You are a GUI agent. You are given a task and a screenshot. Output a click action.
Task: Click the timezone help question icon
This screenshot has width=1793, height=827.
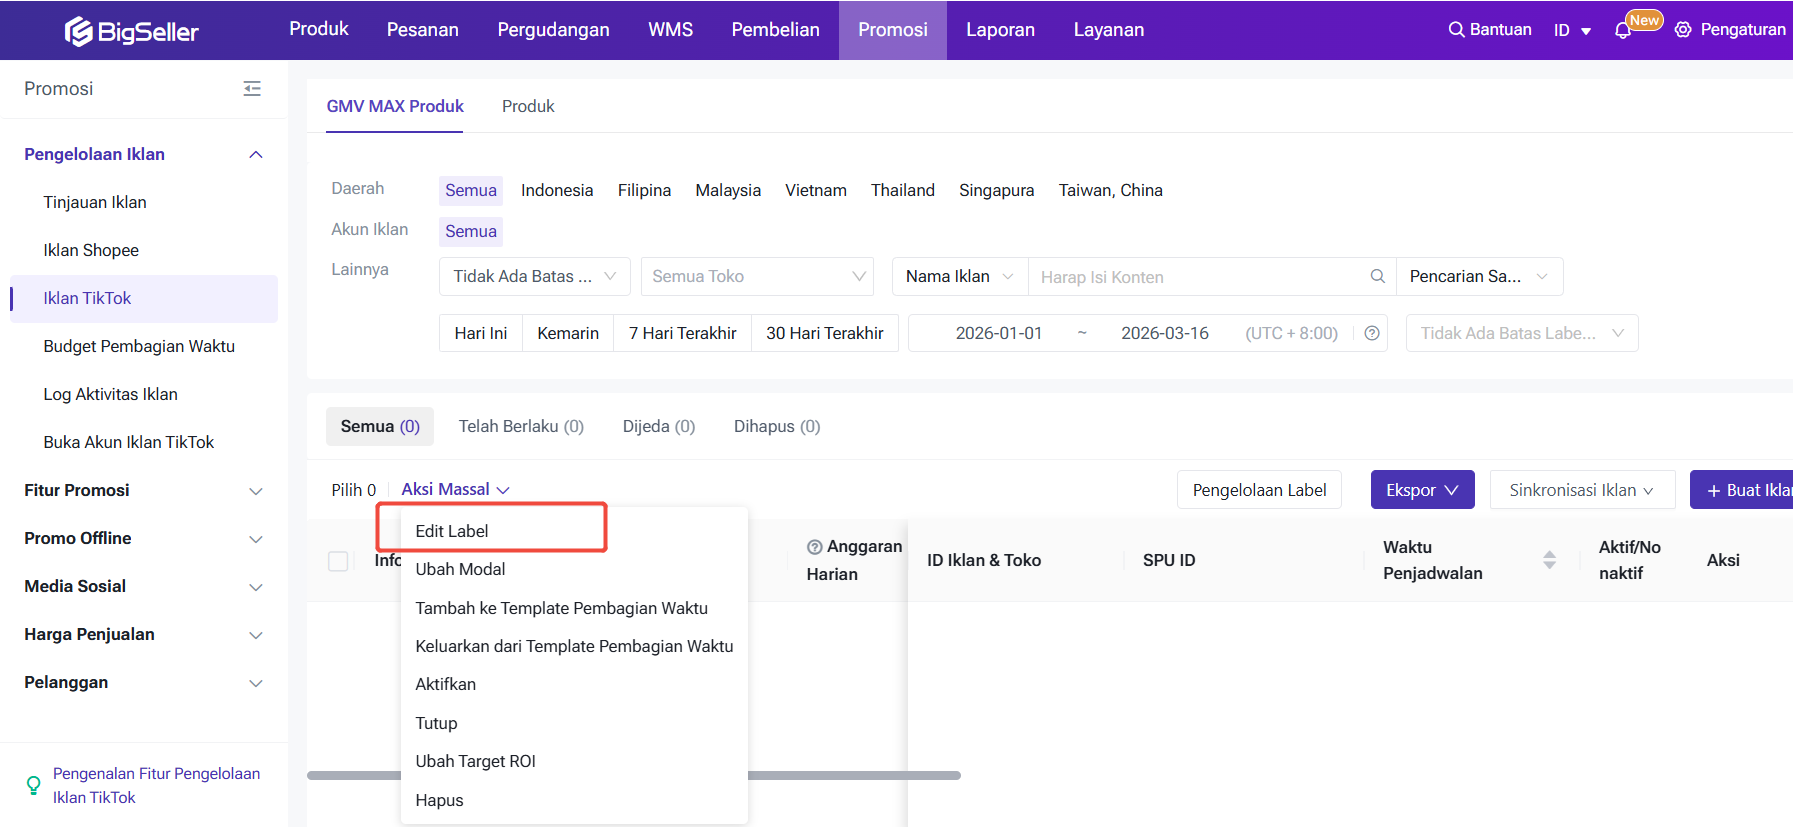click(x=1372, y=333)
